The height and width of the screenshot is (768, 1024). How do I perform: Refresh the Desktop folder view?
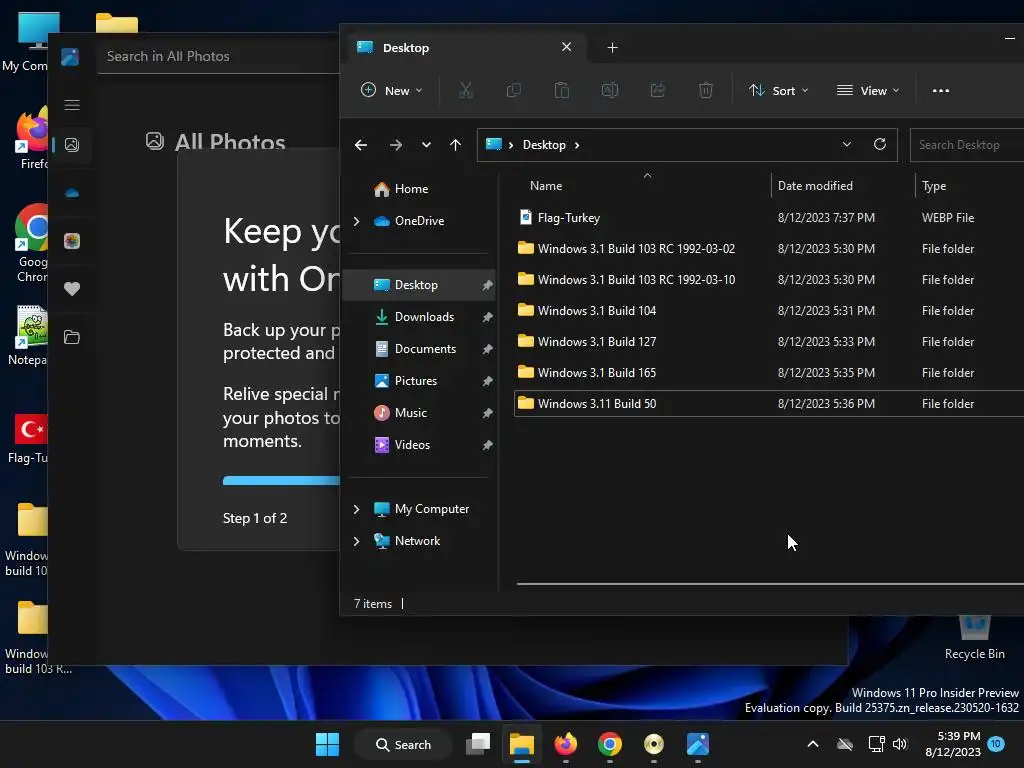click(x=880, y=144)
